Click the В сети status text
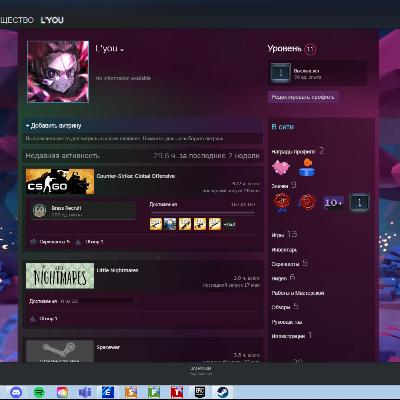Viewport: 400px width, 400px height. click(283, 127)
